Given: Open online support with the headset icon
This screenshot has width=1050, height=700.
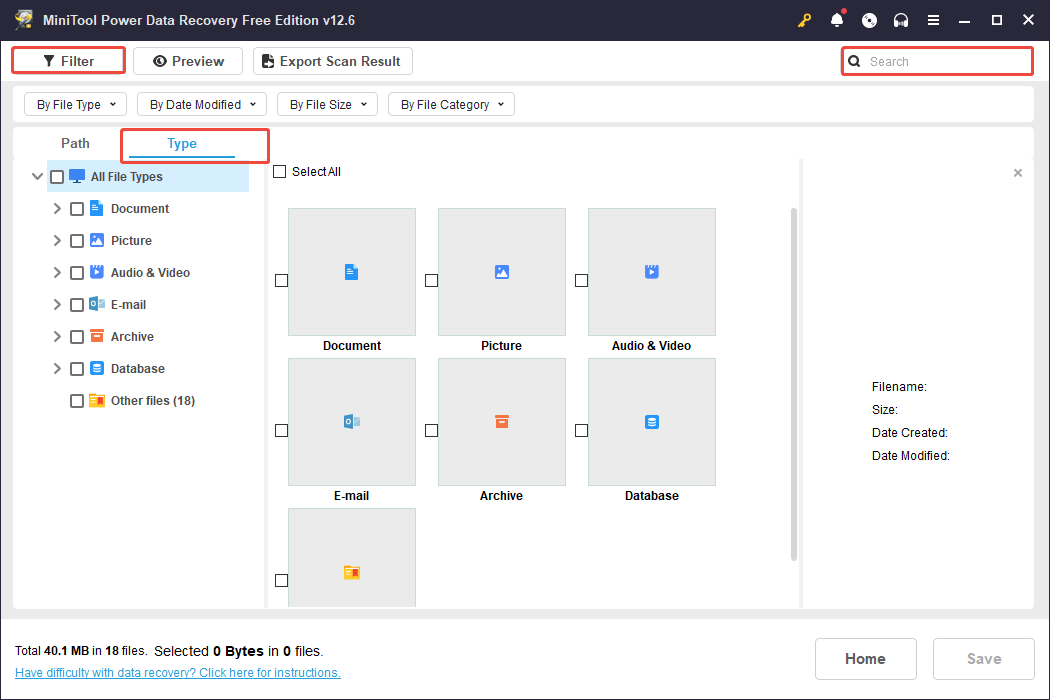Looking at the screenshot, I should [x=901, y=19].
